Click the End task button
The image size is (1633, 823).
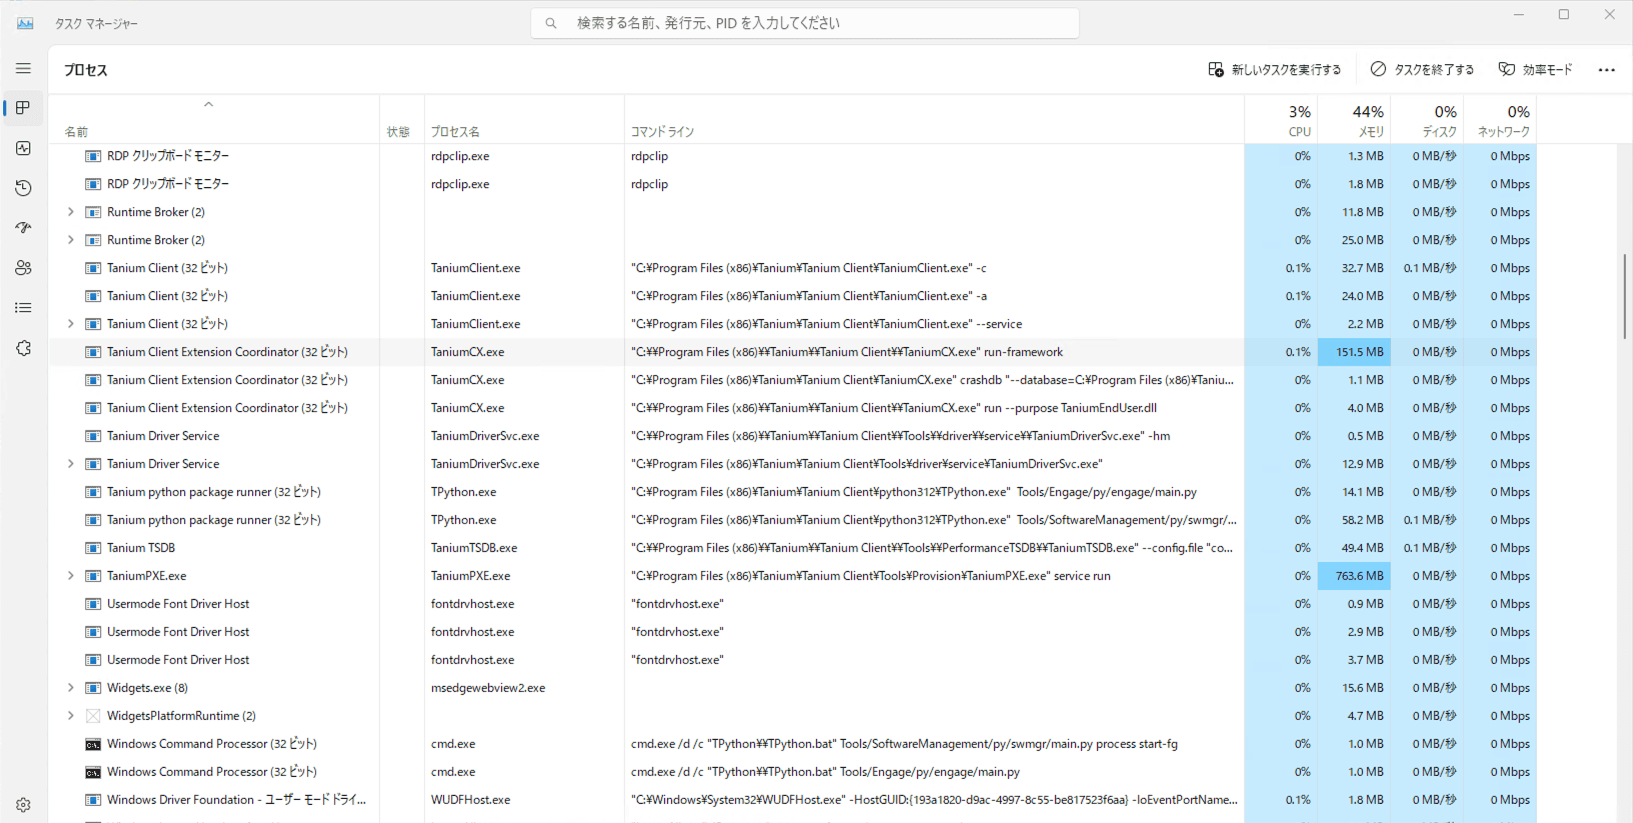click(1422, 70)
